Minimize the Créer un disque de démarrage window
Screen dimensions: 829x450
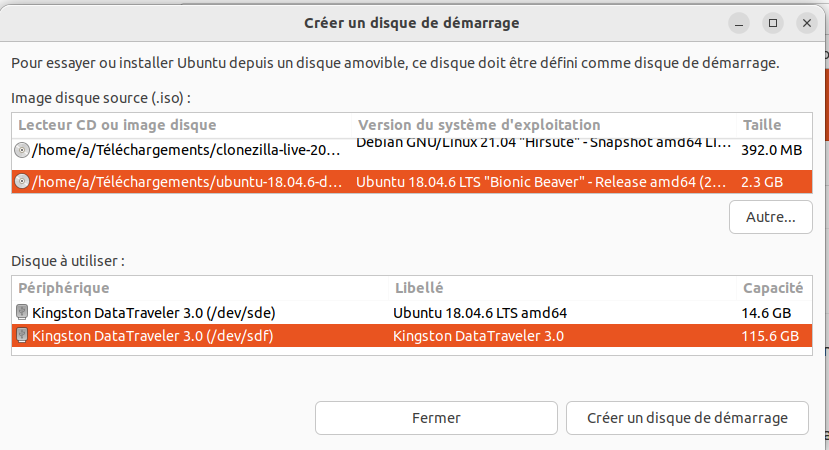(x=739, y=23)
